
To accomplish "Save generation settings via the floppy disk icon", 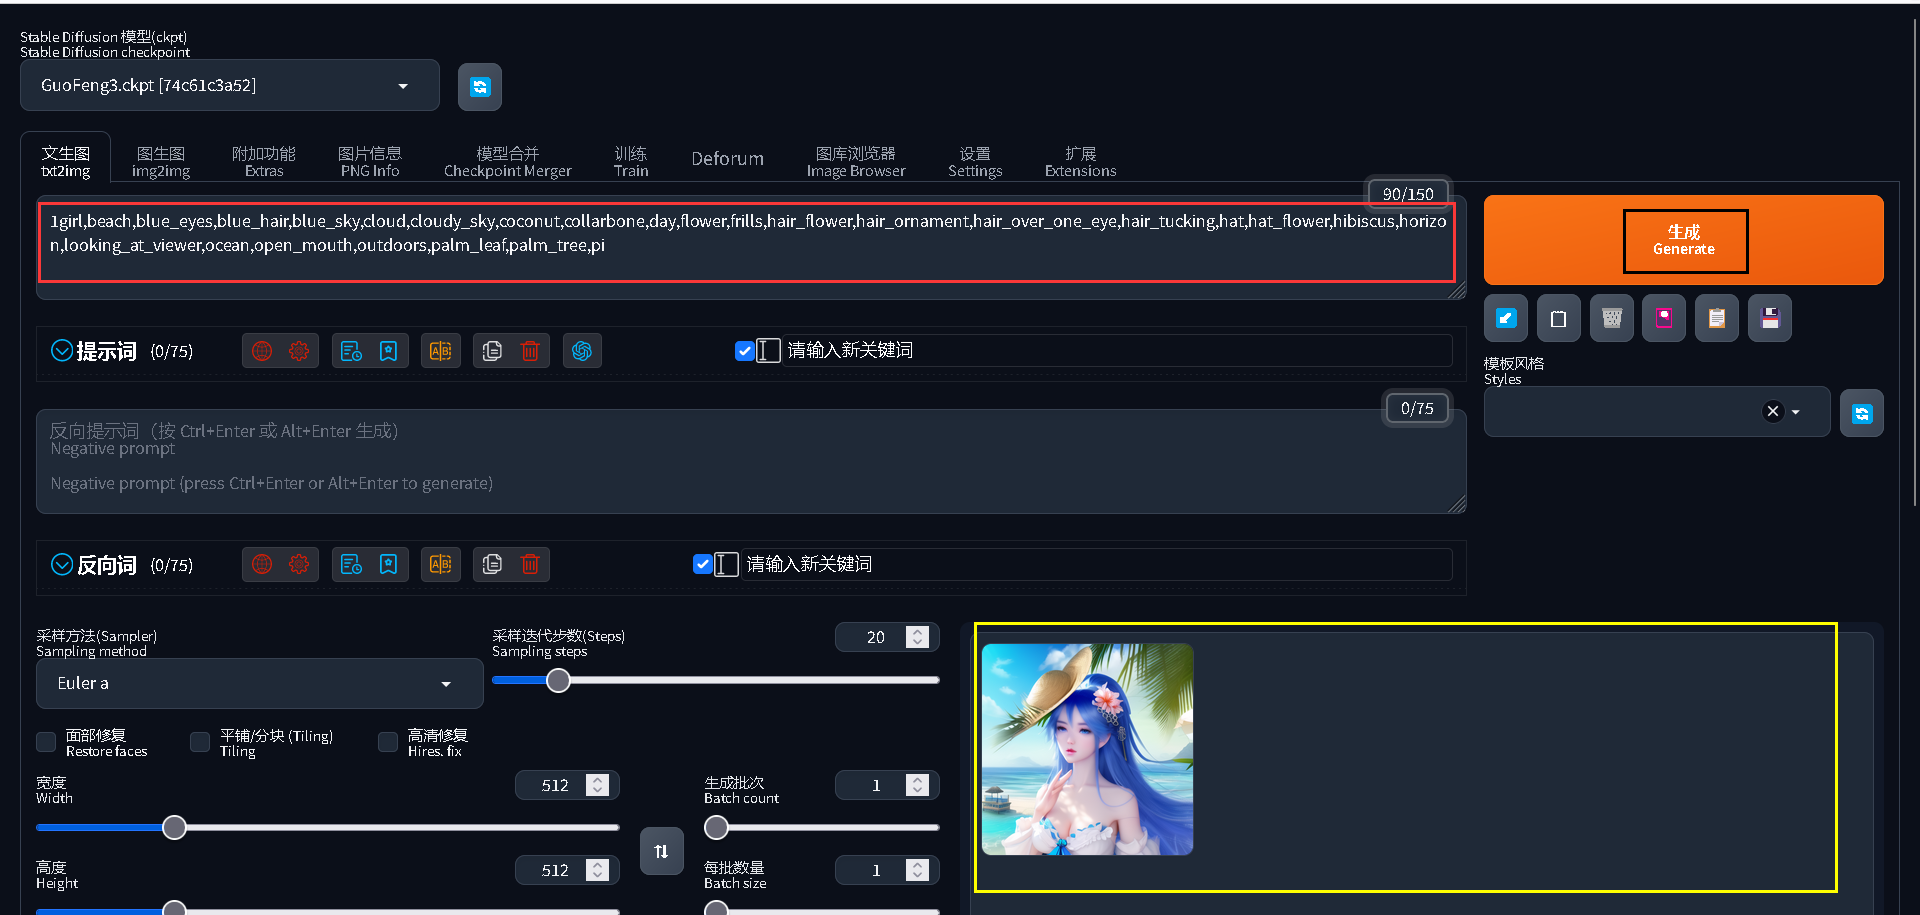I will tap(1769, 318).
